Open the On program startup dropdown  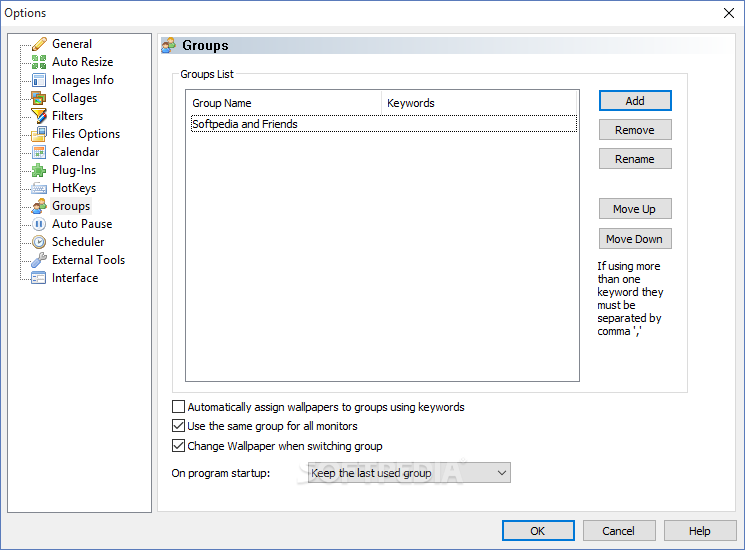tap(409, 473)
